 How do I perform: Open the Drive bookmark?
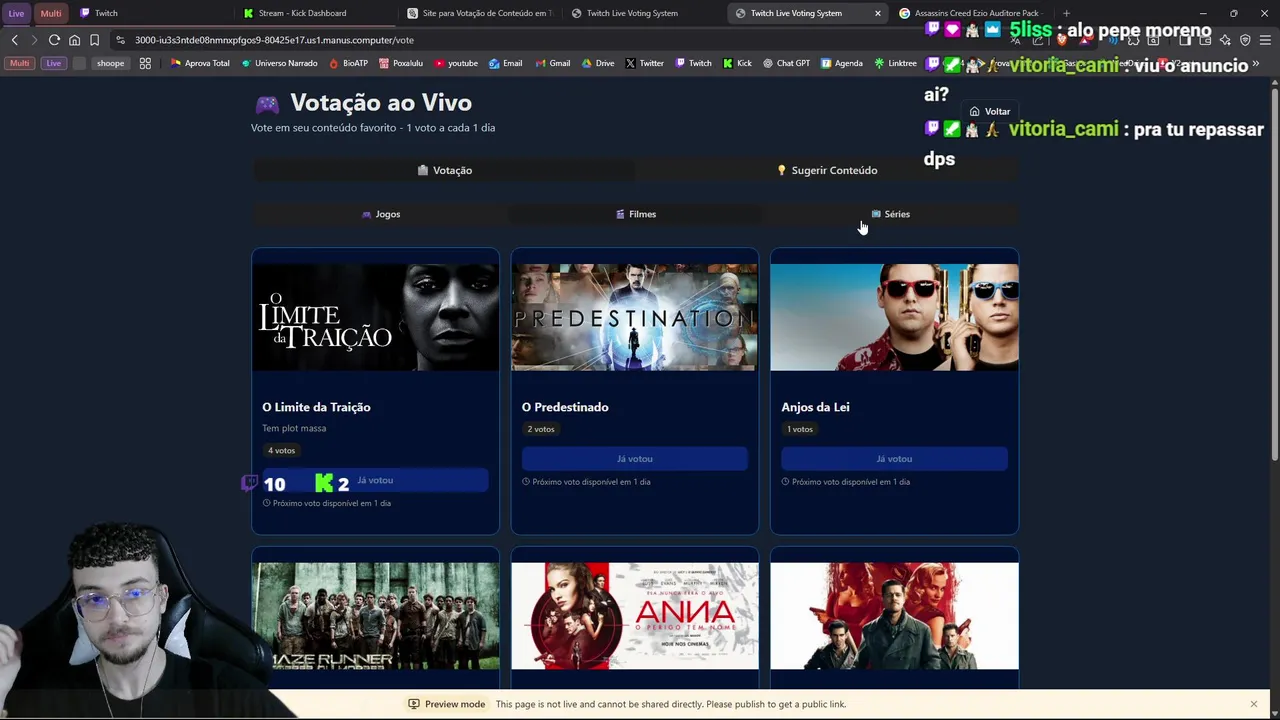(597, 63)
